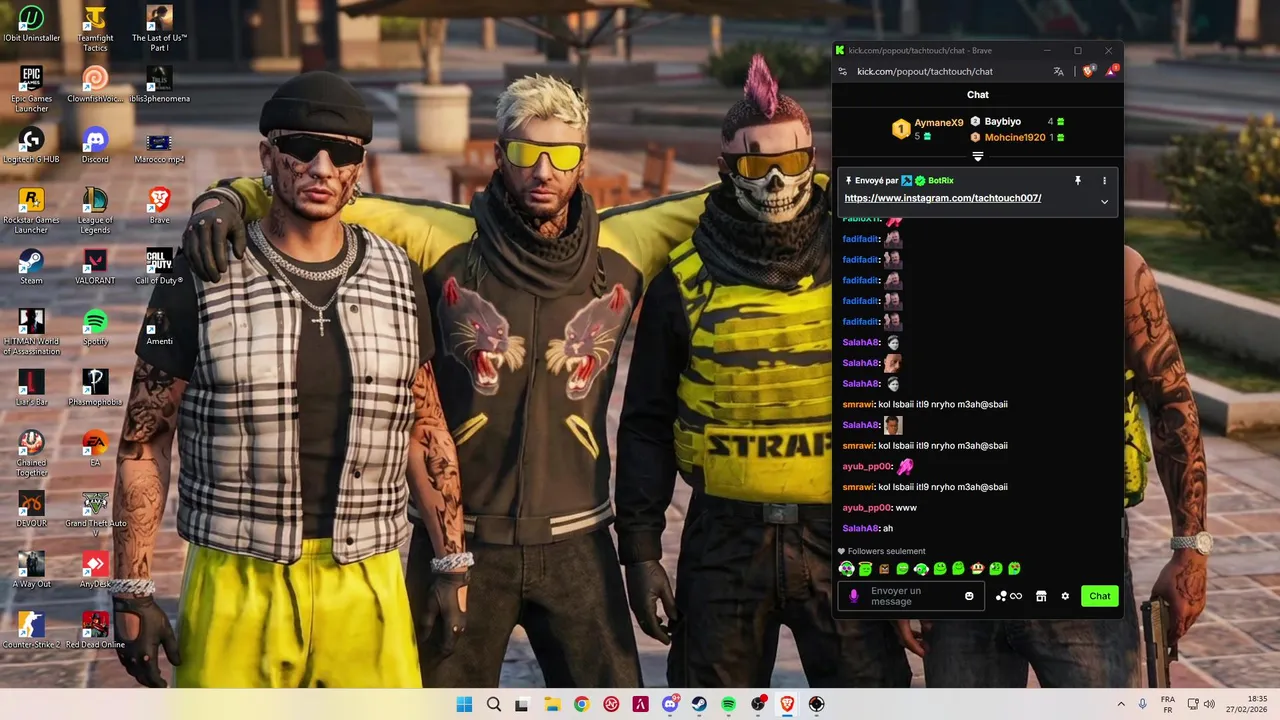Click the EA app desktop icon
The height and width of the screenshot is (720, 1280).
[95, 449]
